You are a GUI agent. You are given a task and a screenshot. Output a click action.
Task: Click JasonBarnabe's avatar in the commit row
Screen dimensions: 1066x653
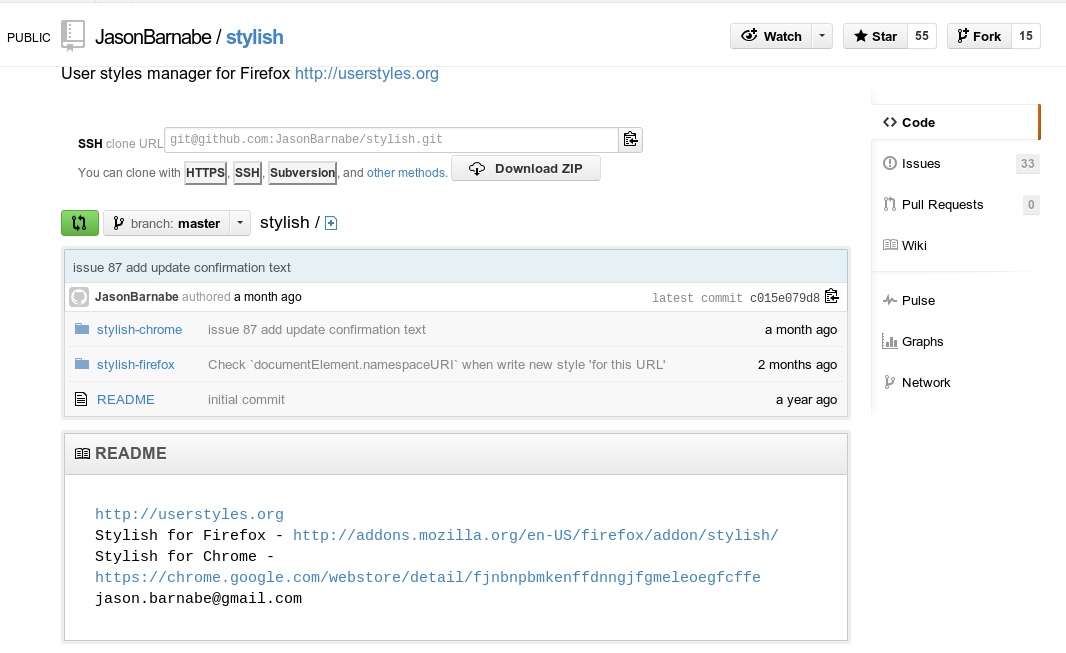(79, 297)
